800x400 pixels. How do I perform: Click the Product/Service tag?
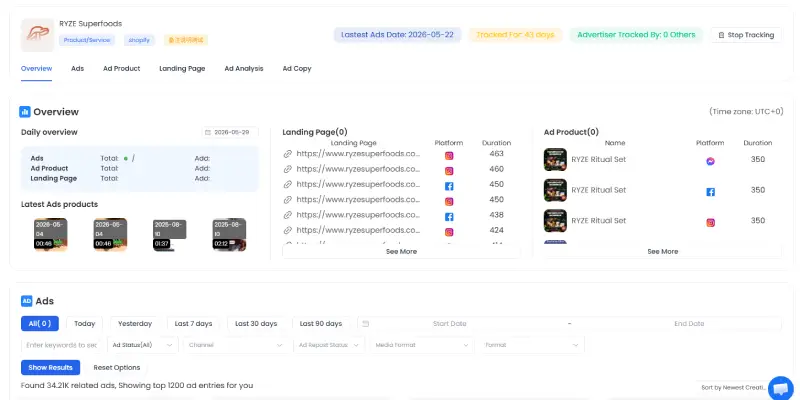tap(87, 40)
